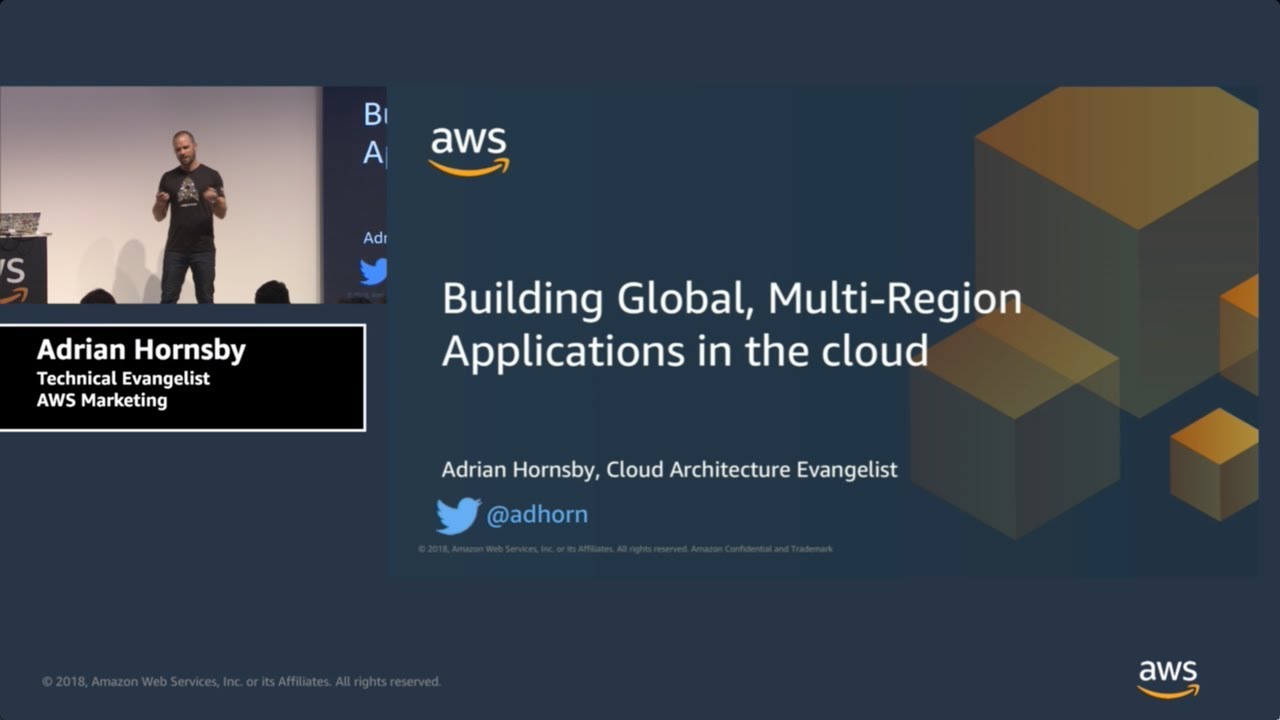The image size is (1280, 720).
Task: Open the @adhorn Twitter handle
Action: 537,515
